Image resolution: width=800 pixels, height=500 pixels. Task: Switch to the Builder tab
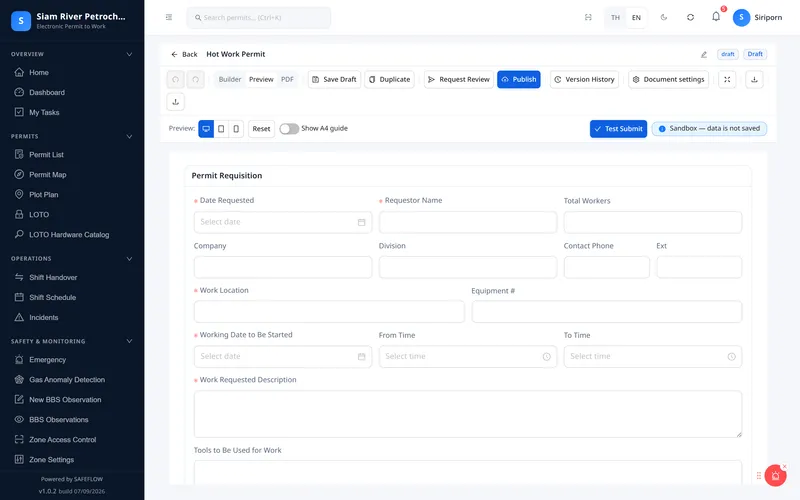230,80
